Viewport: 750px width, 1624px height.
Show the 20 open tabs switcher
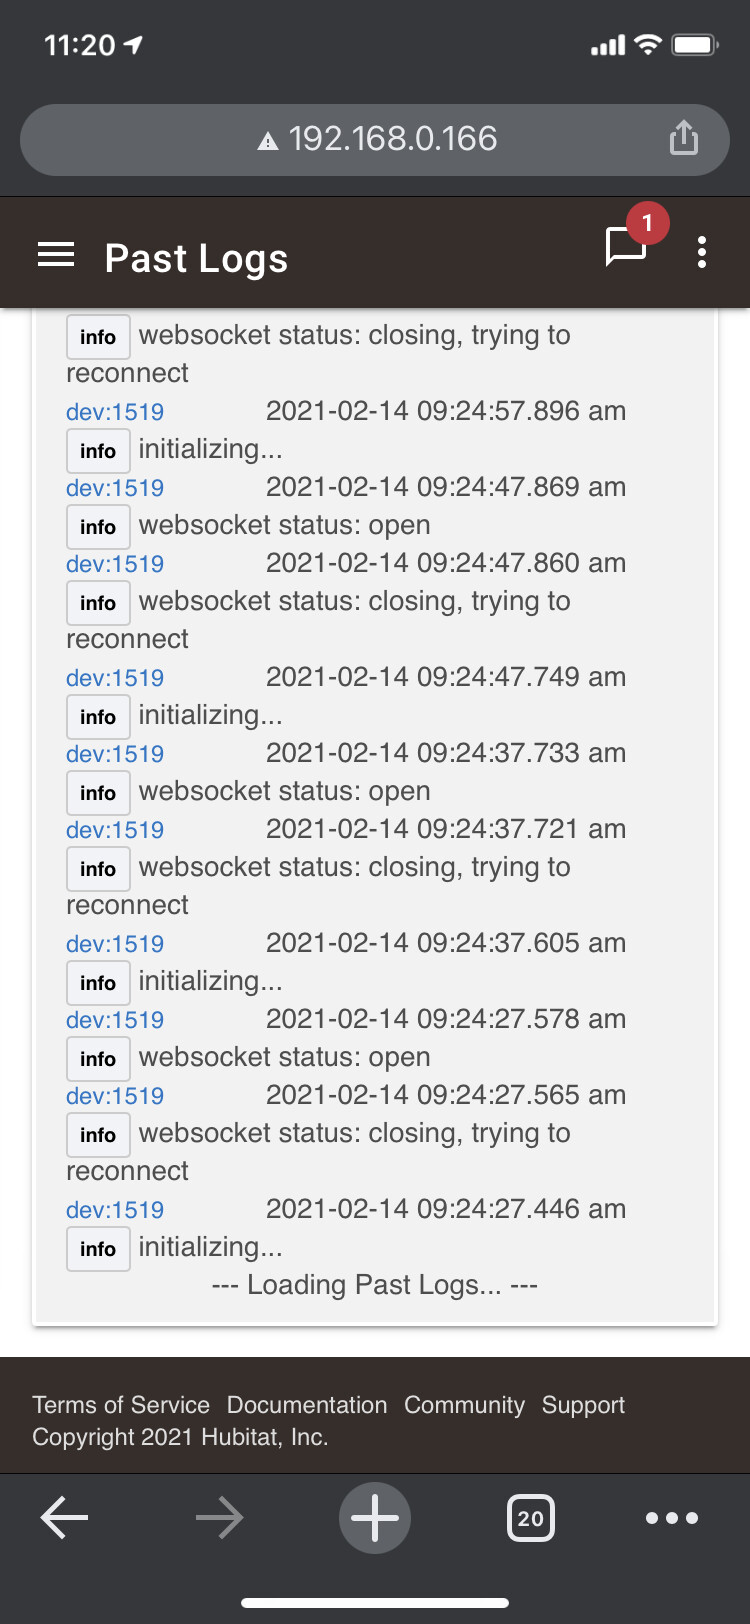point(530,1518)
